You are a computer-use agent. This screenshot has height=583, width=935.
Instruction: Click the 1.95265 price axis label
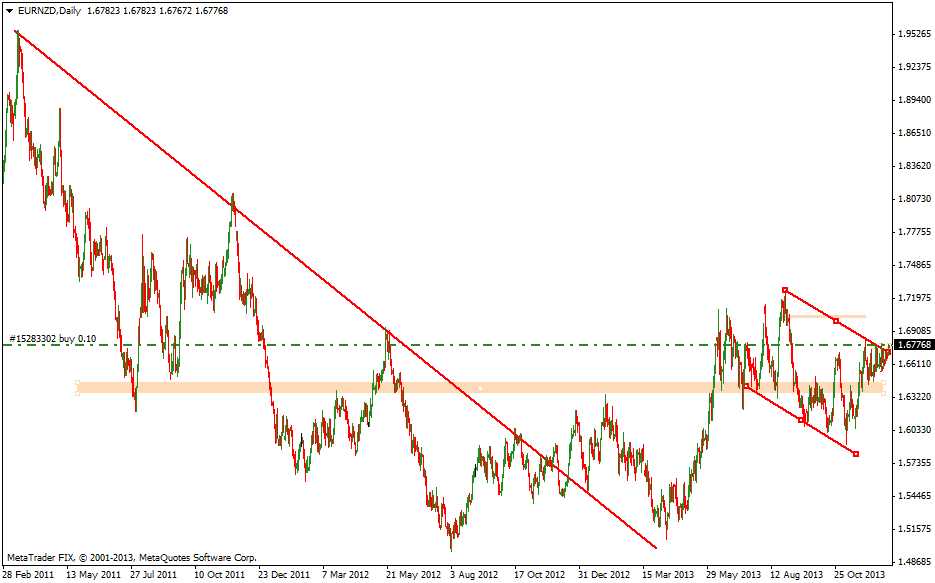coord(911,34)
